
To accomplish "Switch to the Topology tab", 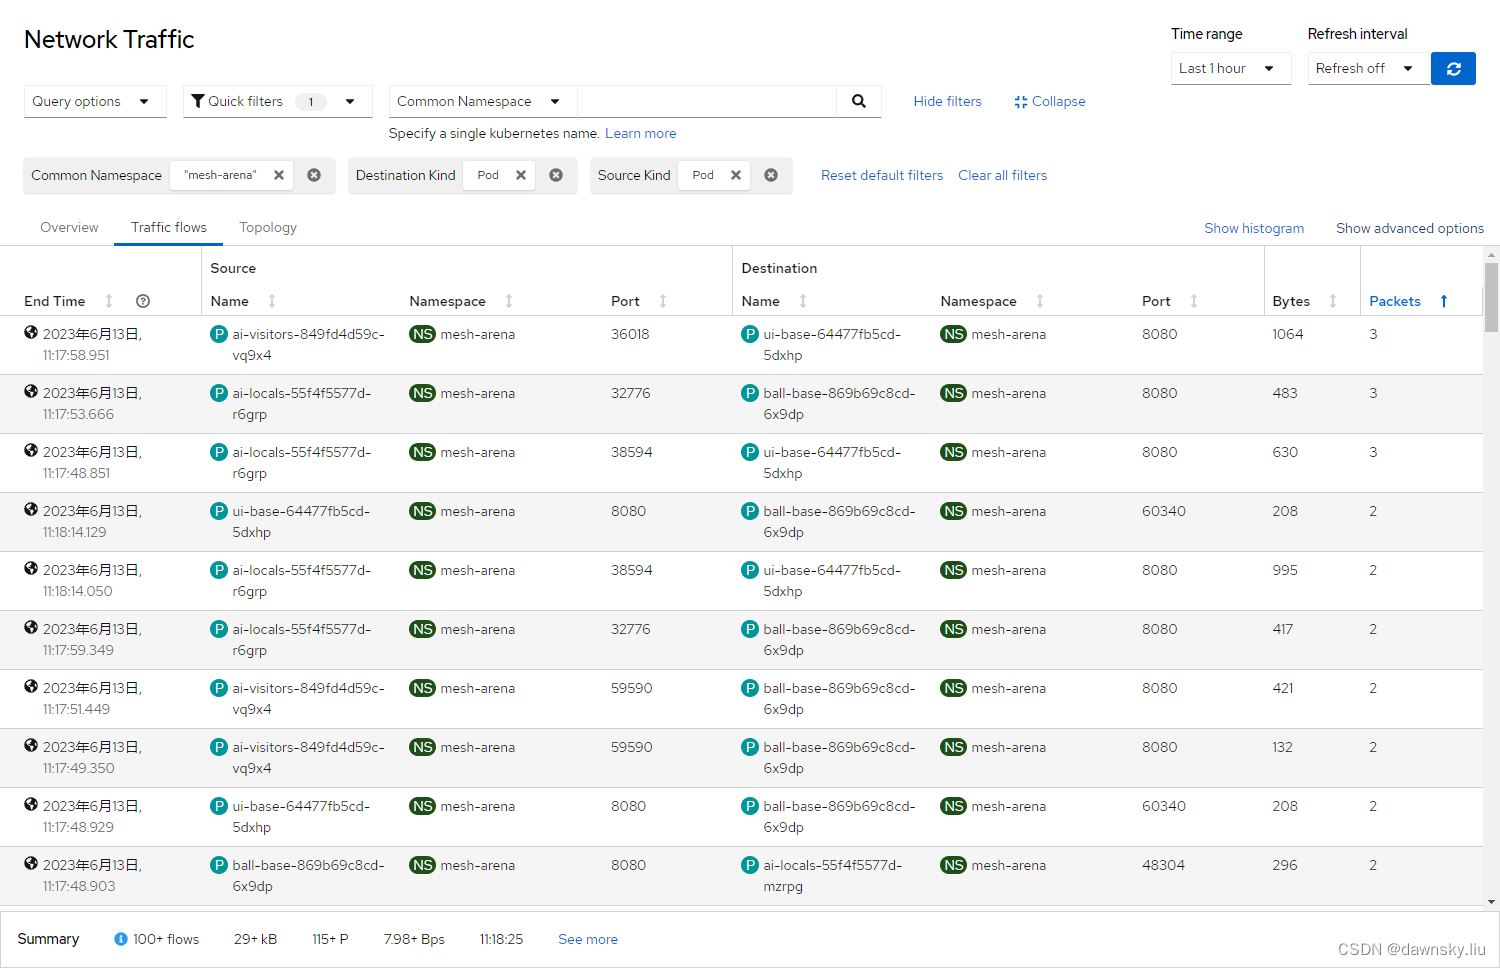I will point(268,227).
